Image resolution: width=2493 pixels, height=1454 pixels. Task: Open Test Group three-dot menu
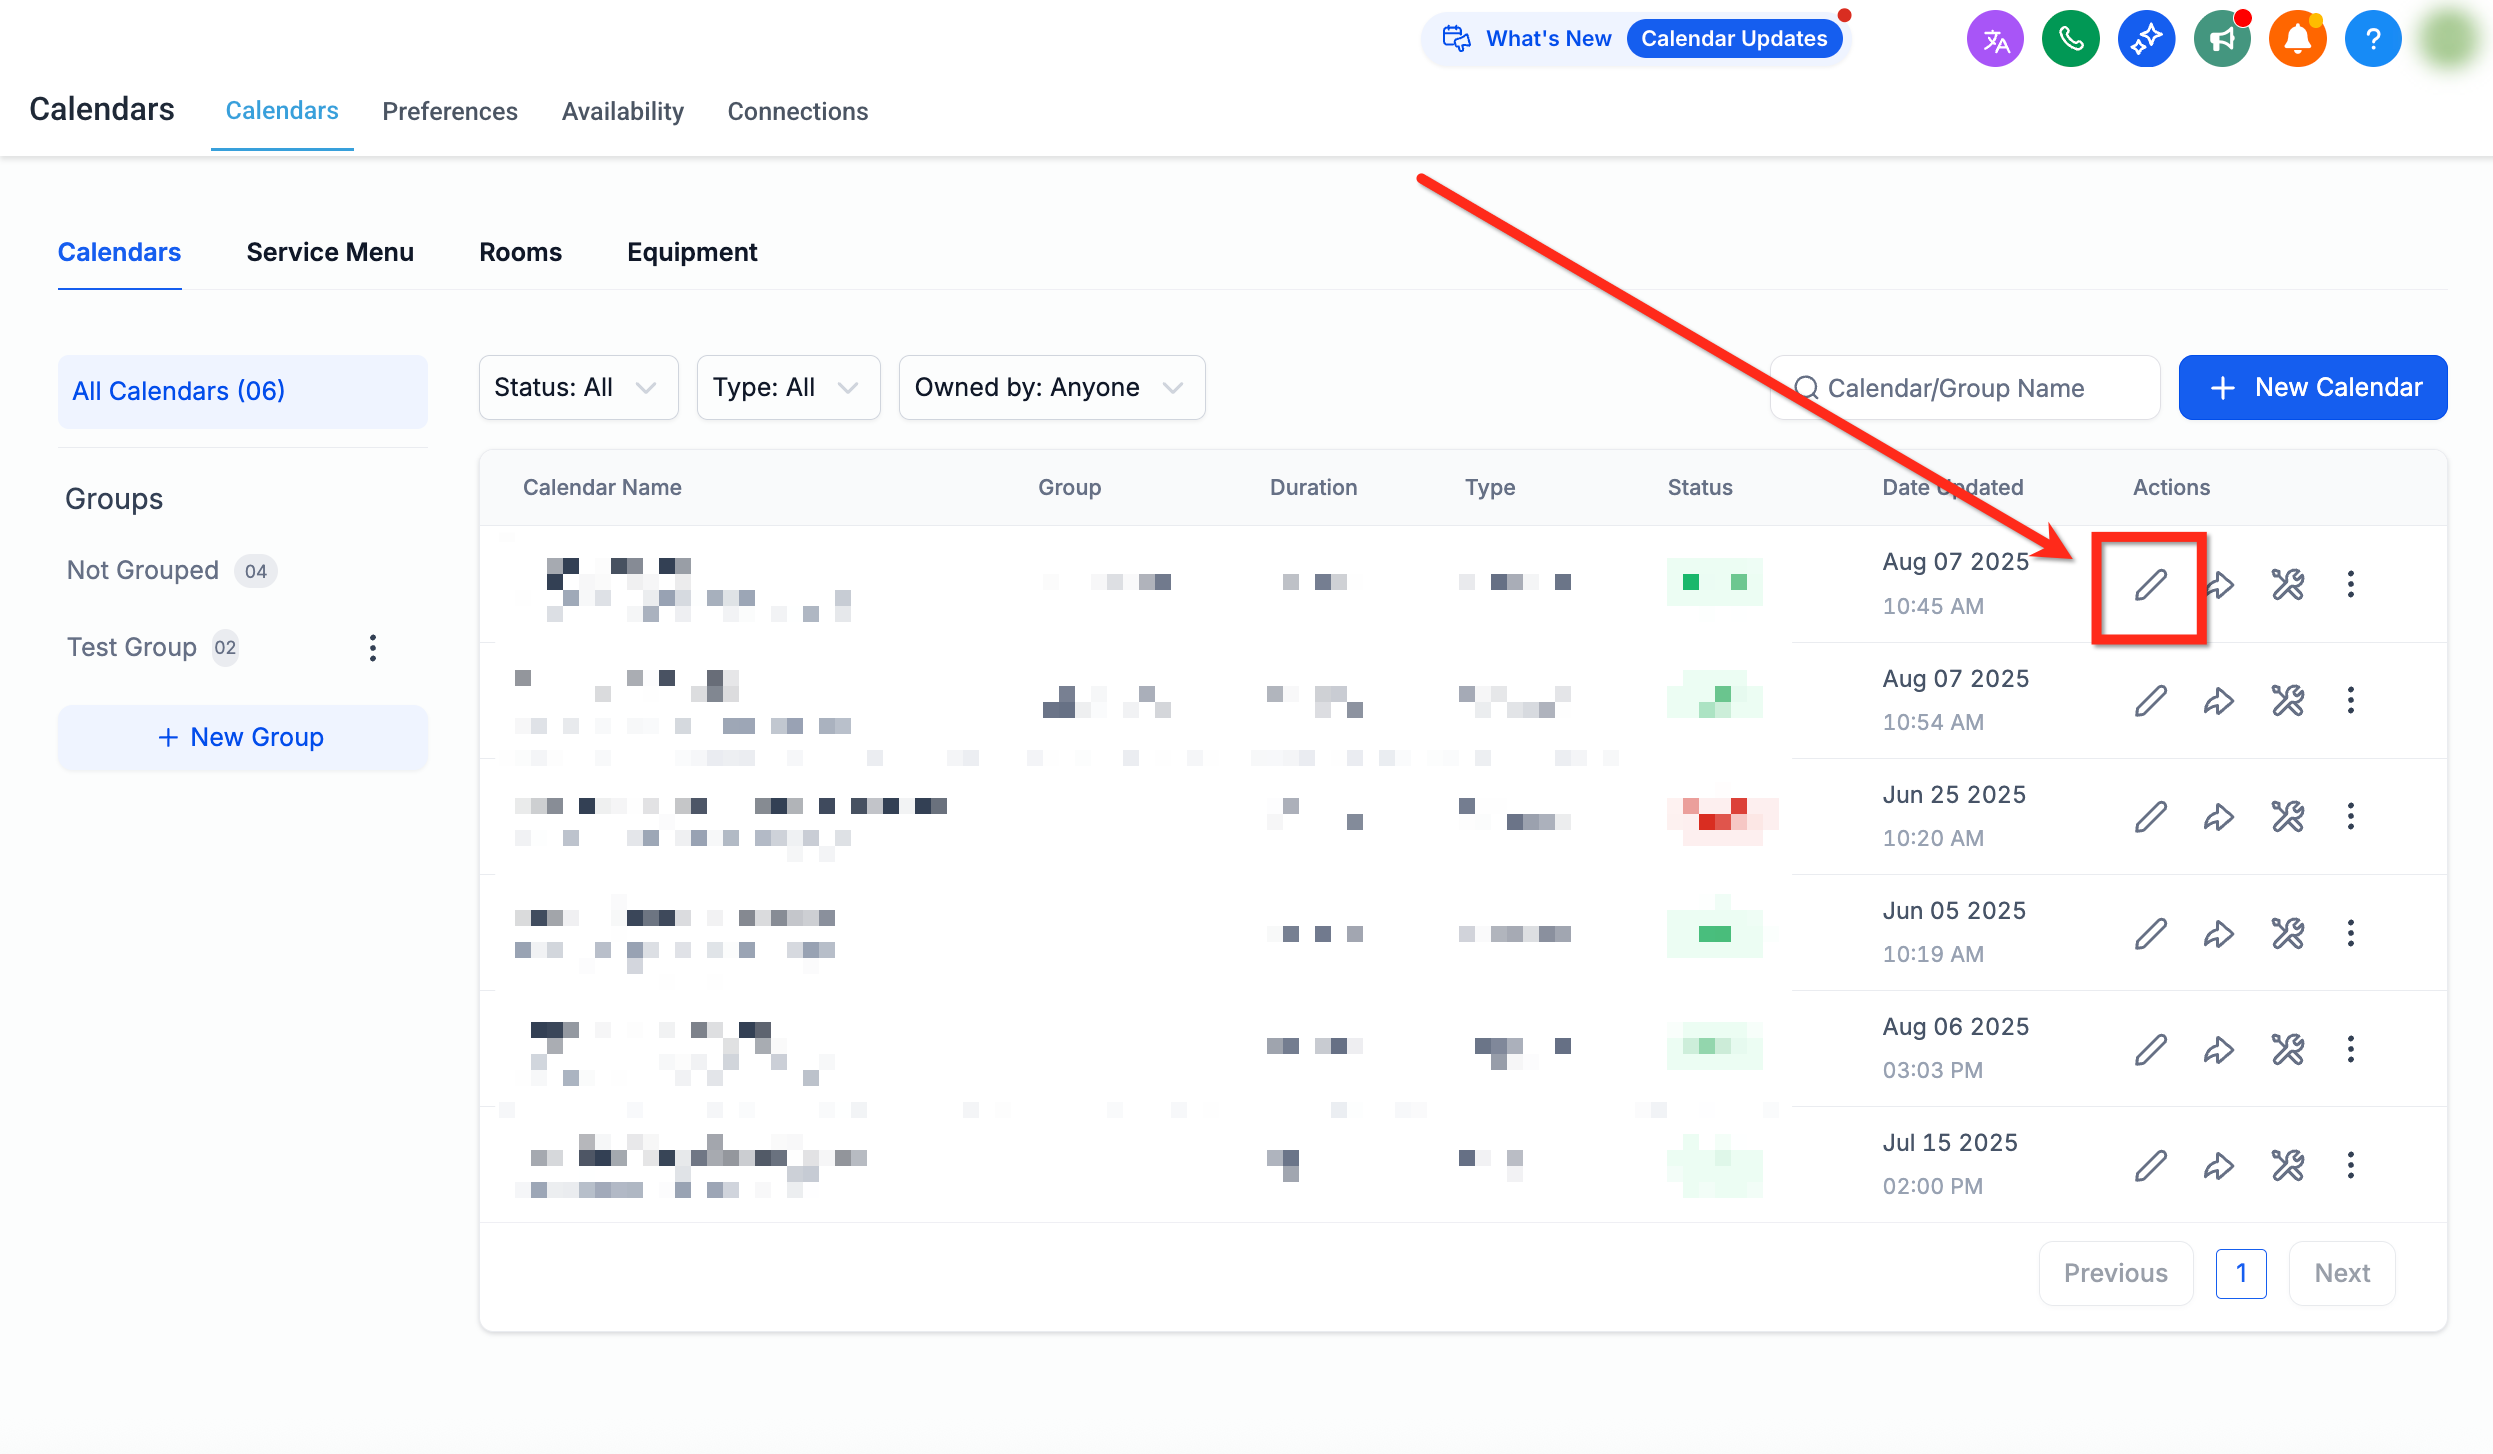[373, 648]
